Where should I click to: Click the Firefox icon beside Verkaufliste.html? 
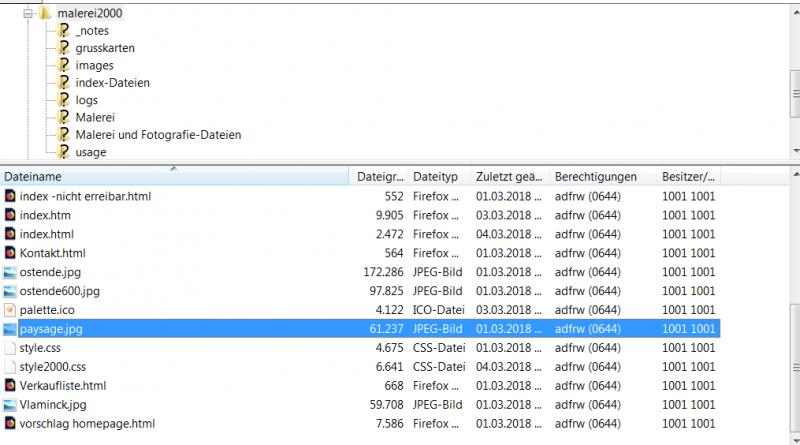[10, 386]
